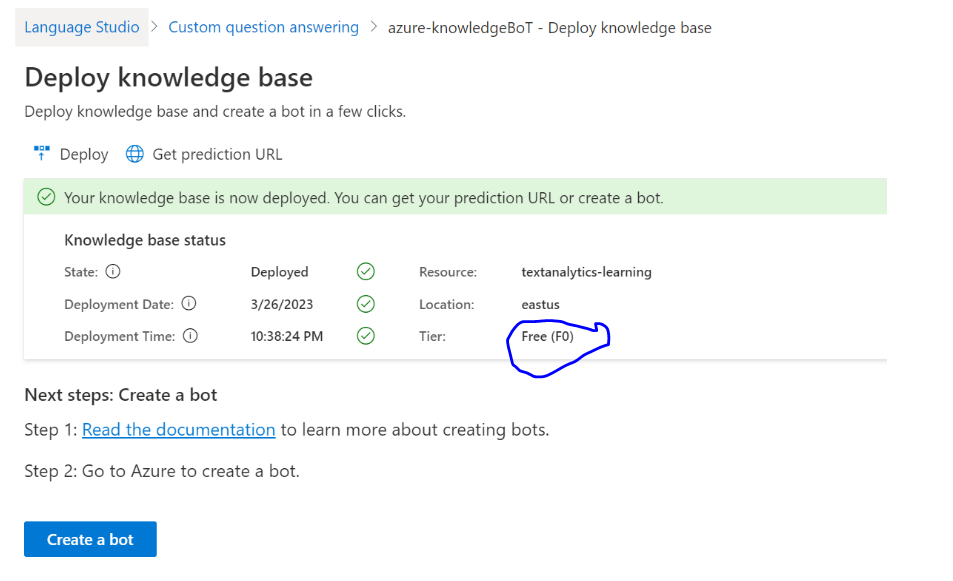
Task: Show info tooltip next to Deployment Date
Action: [189, 303]
